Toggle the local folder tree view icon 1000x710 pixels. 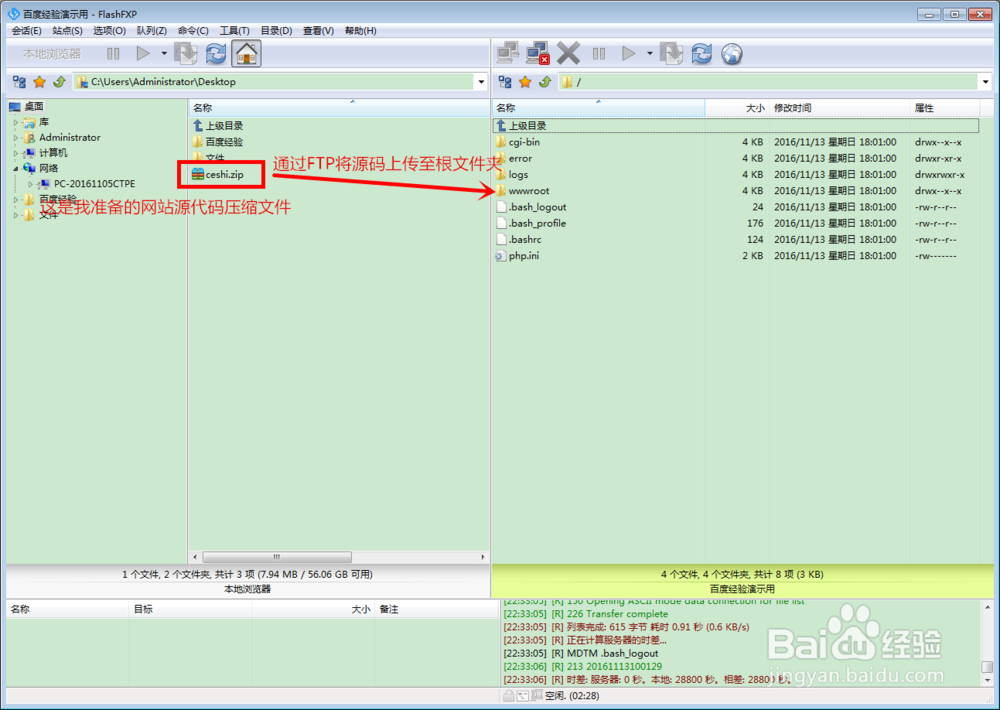(x=20, y=82)
